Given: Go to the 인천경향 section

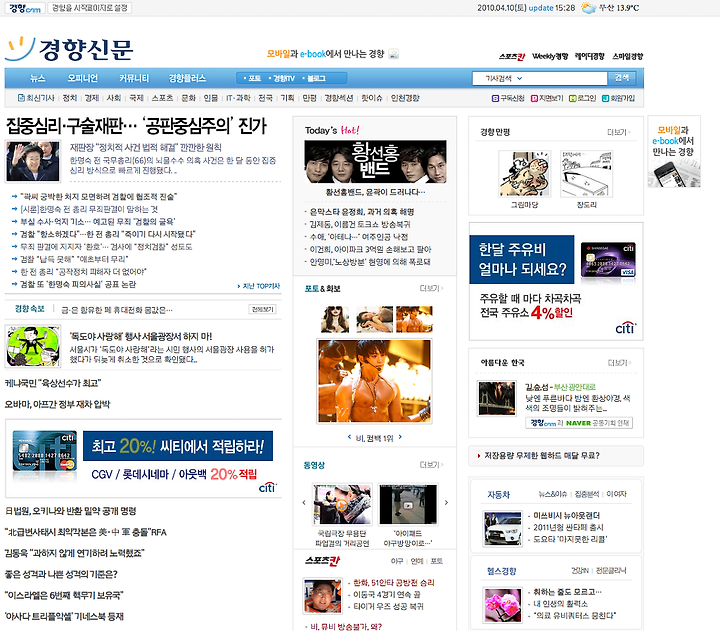Looking at the screenshot, I should [405, 98].
